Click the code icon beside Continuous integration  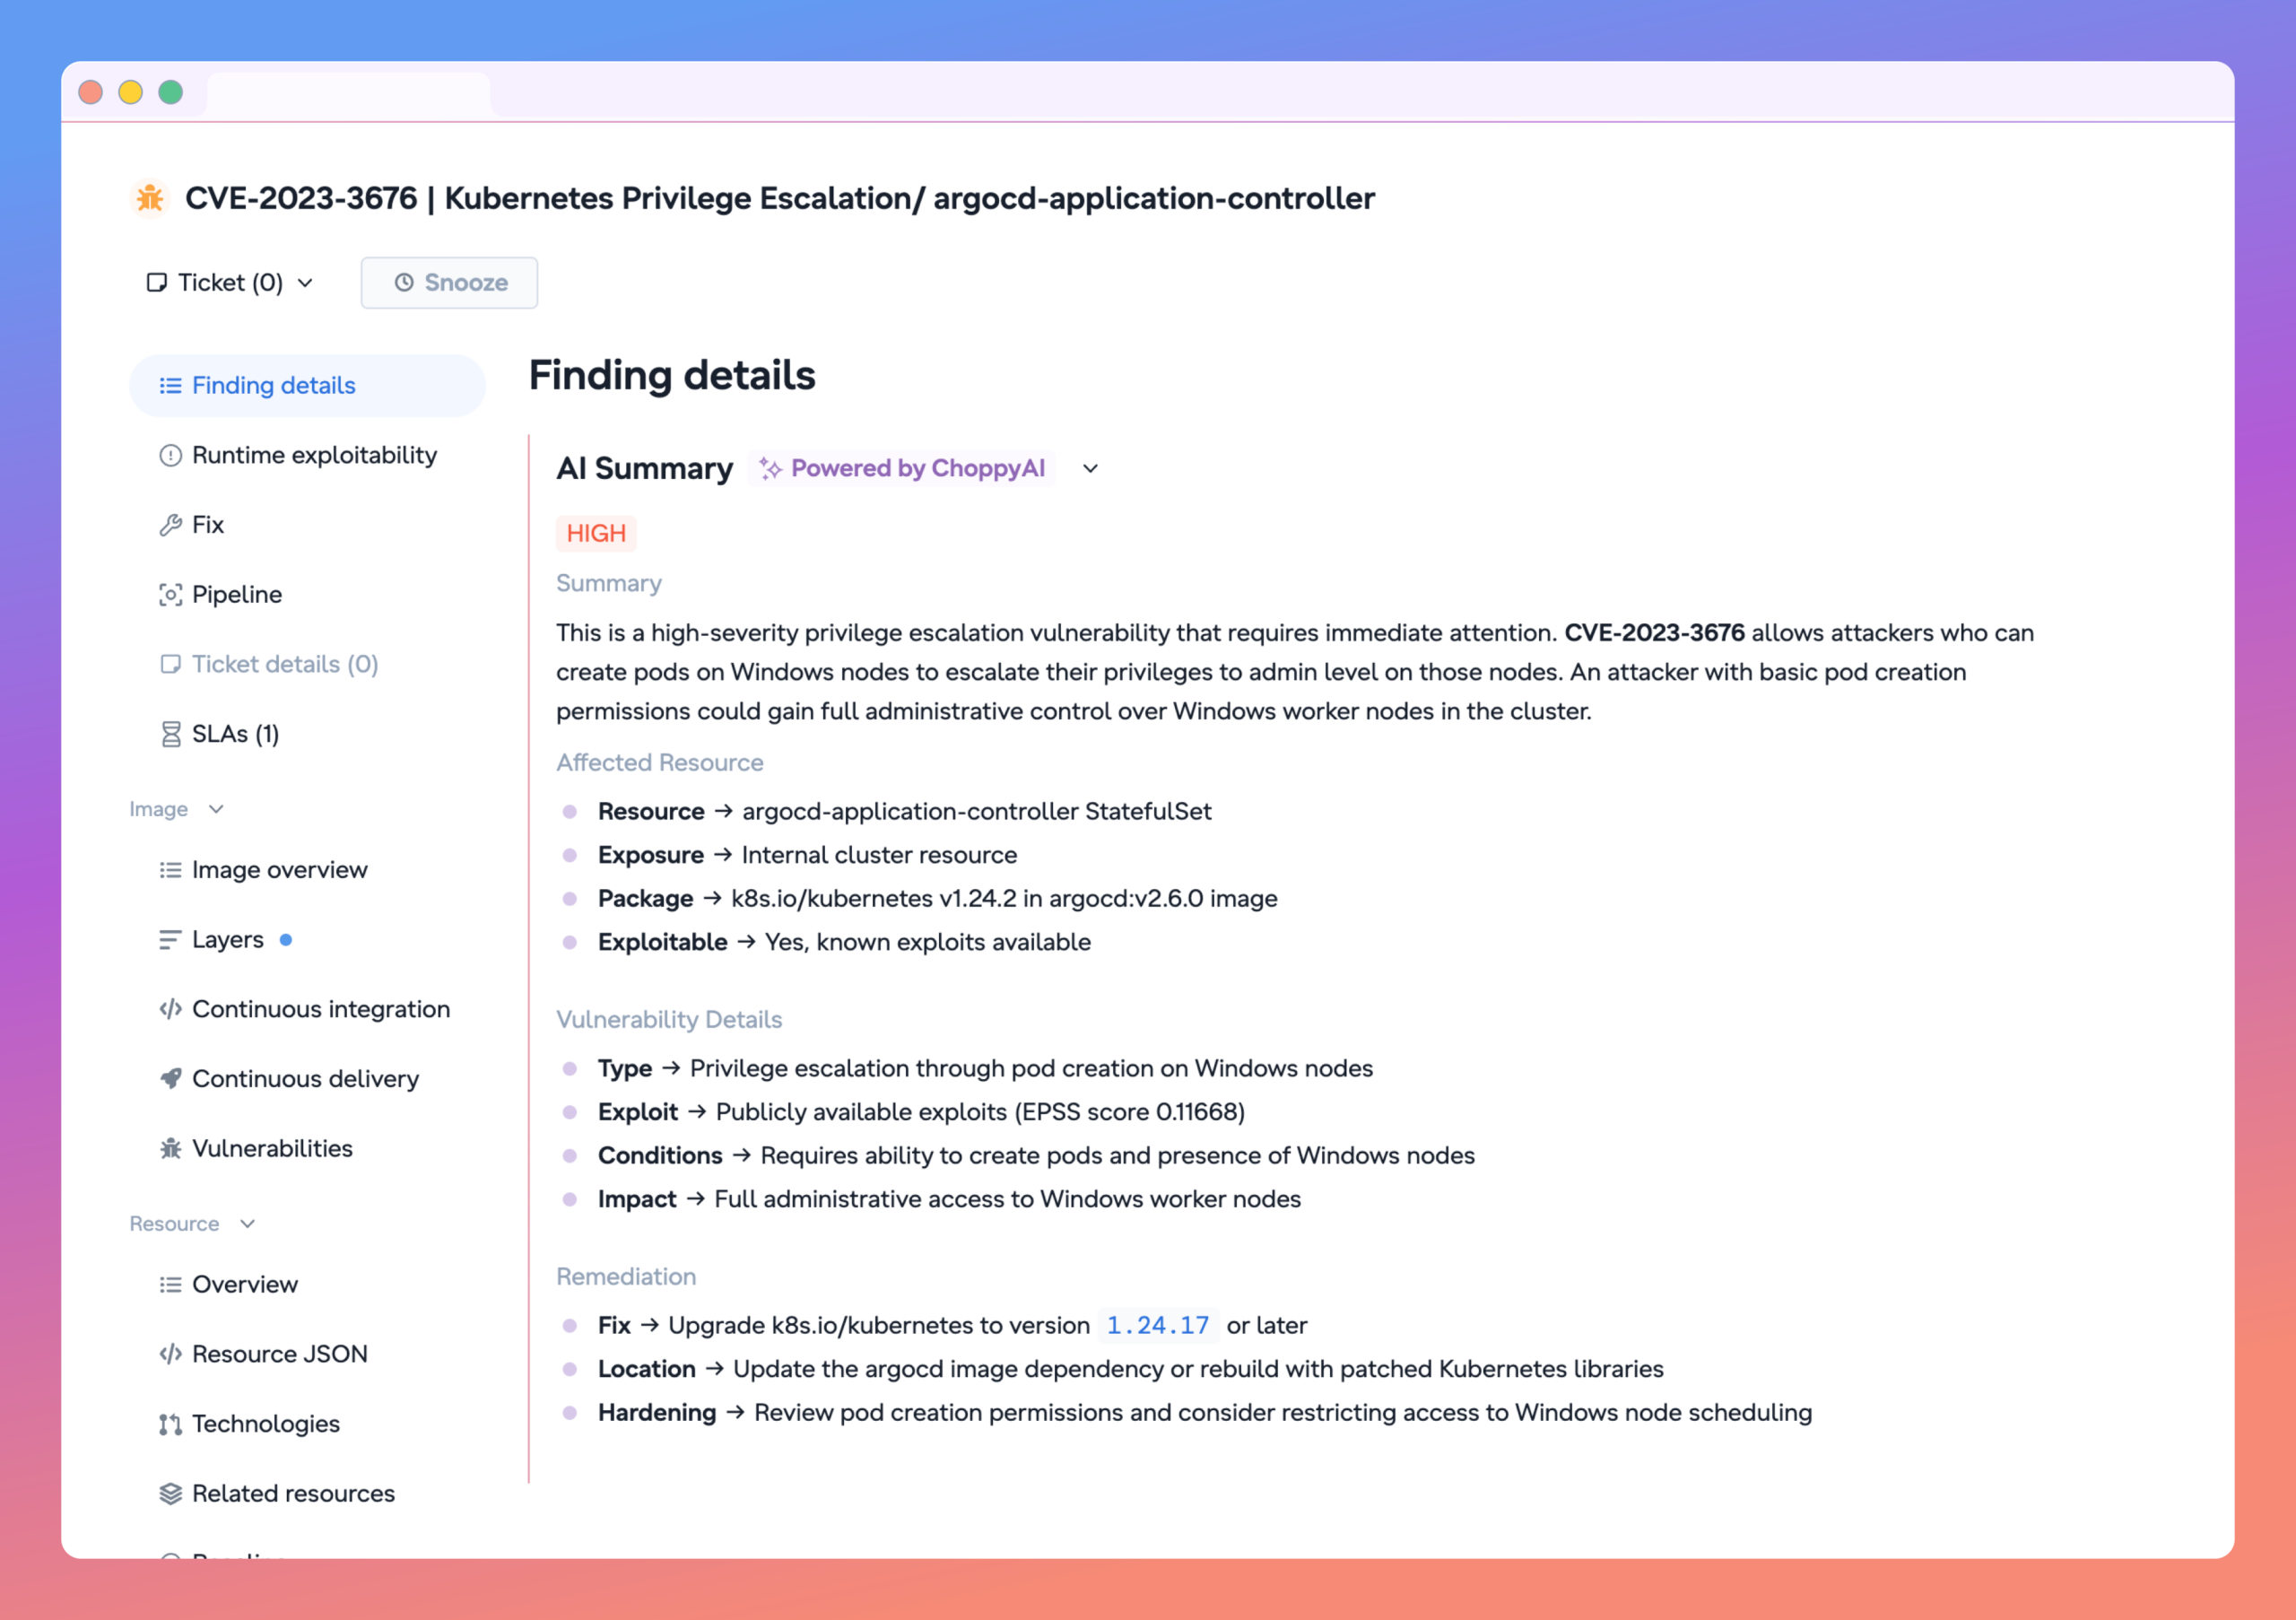(x=171, y=1010)
